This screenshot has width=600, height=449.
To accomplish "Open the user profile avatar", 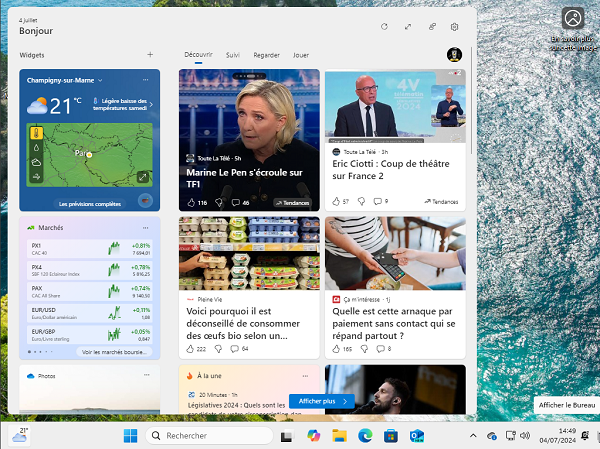I will (x=453, y=55).
